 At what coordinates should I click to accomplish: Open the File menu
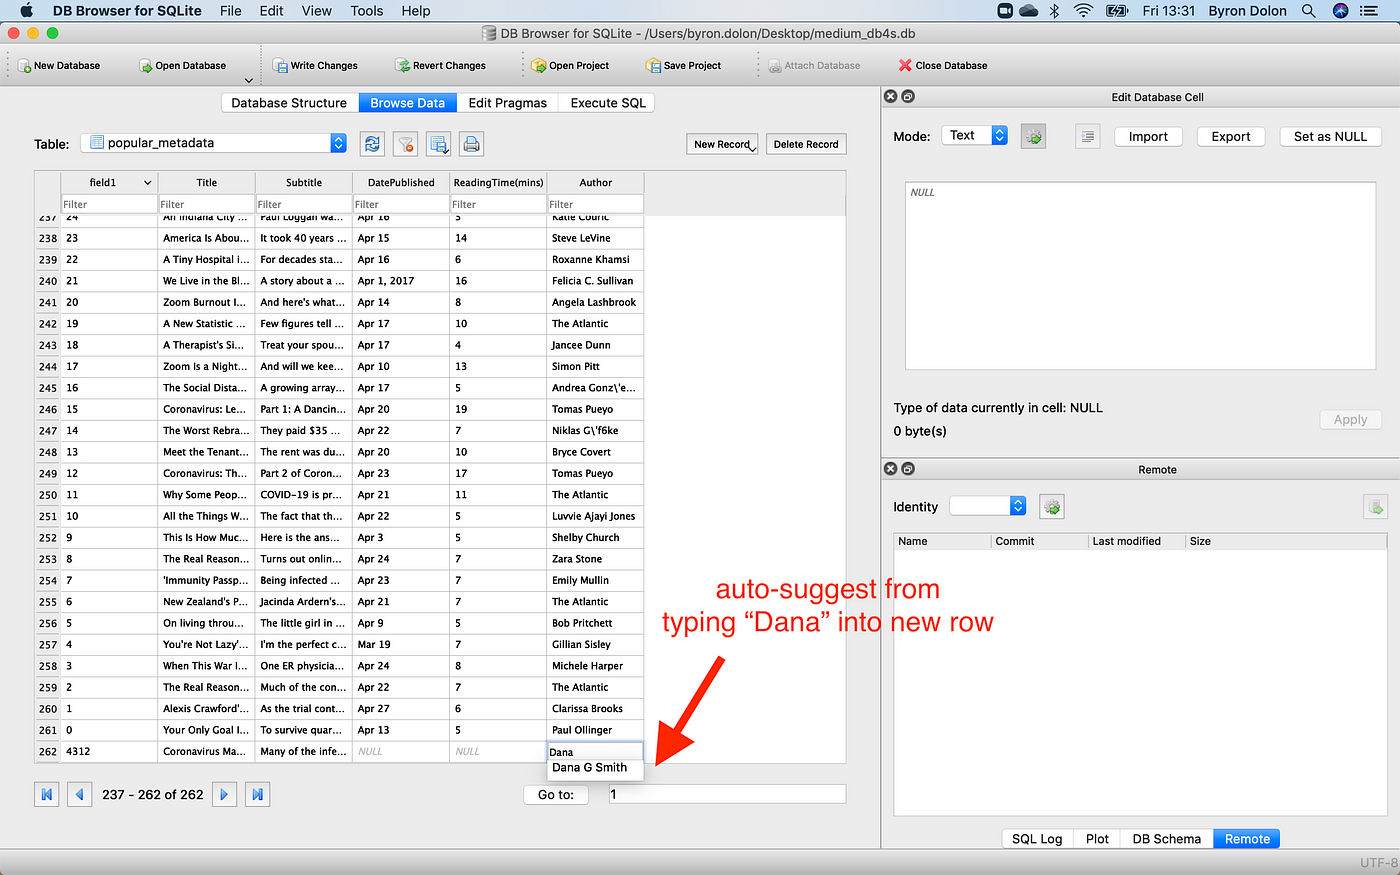click(x=231, y=11)
